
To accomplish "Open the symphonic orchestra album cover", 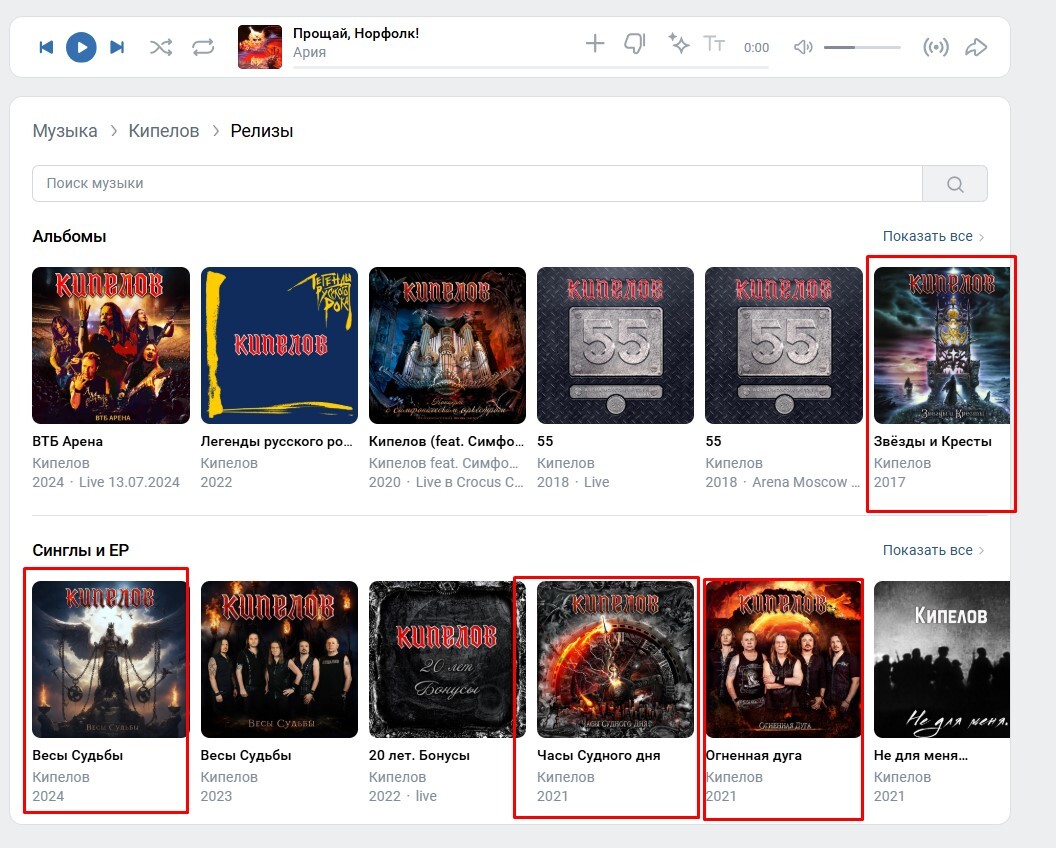I will [447, 346].
